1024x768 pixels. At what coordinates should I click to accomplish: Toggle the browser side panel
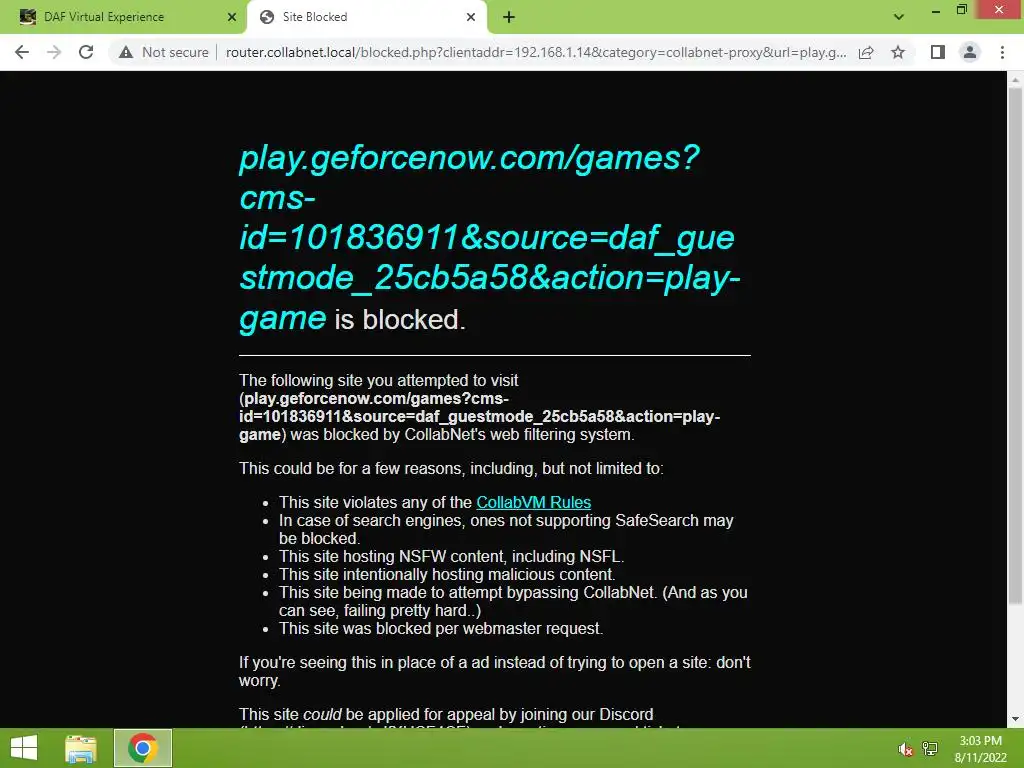tap(937, 52)
